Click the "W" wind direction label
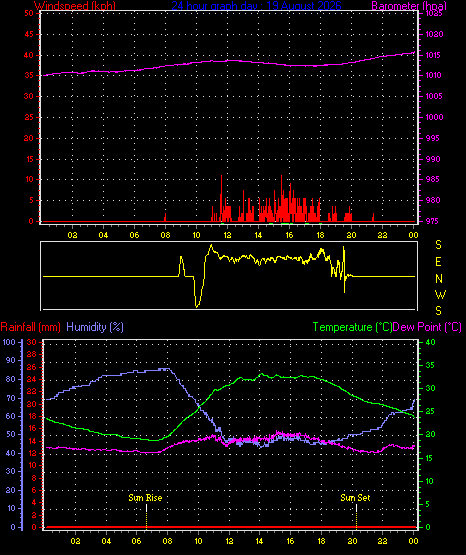The height and width of the screenshot is (555, 466). click(x=440, y=294)
